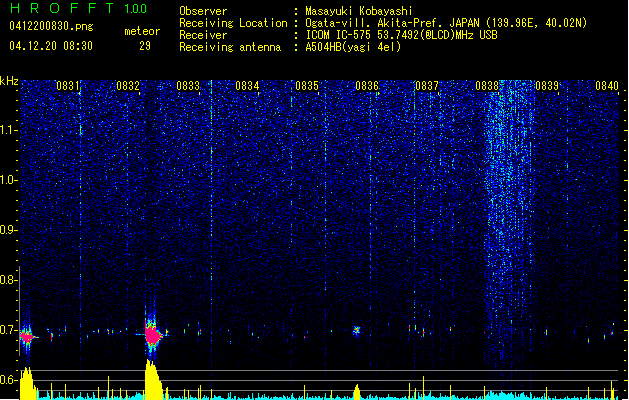Click the 0833 time marker
629x400 pixels.
[188, 86]
